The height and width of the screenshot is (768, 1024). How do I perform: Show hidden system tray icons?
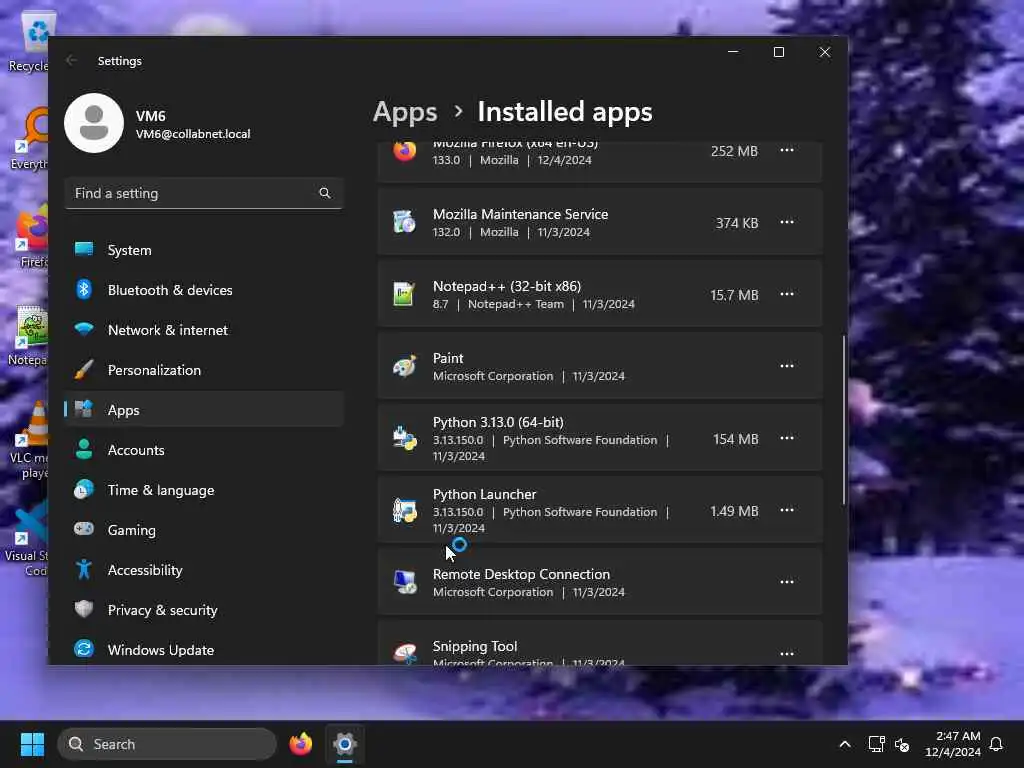(844, 744)
